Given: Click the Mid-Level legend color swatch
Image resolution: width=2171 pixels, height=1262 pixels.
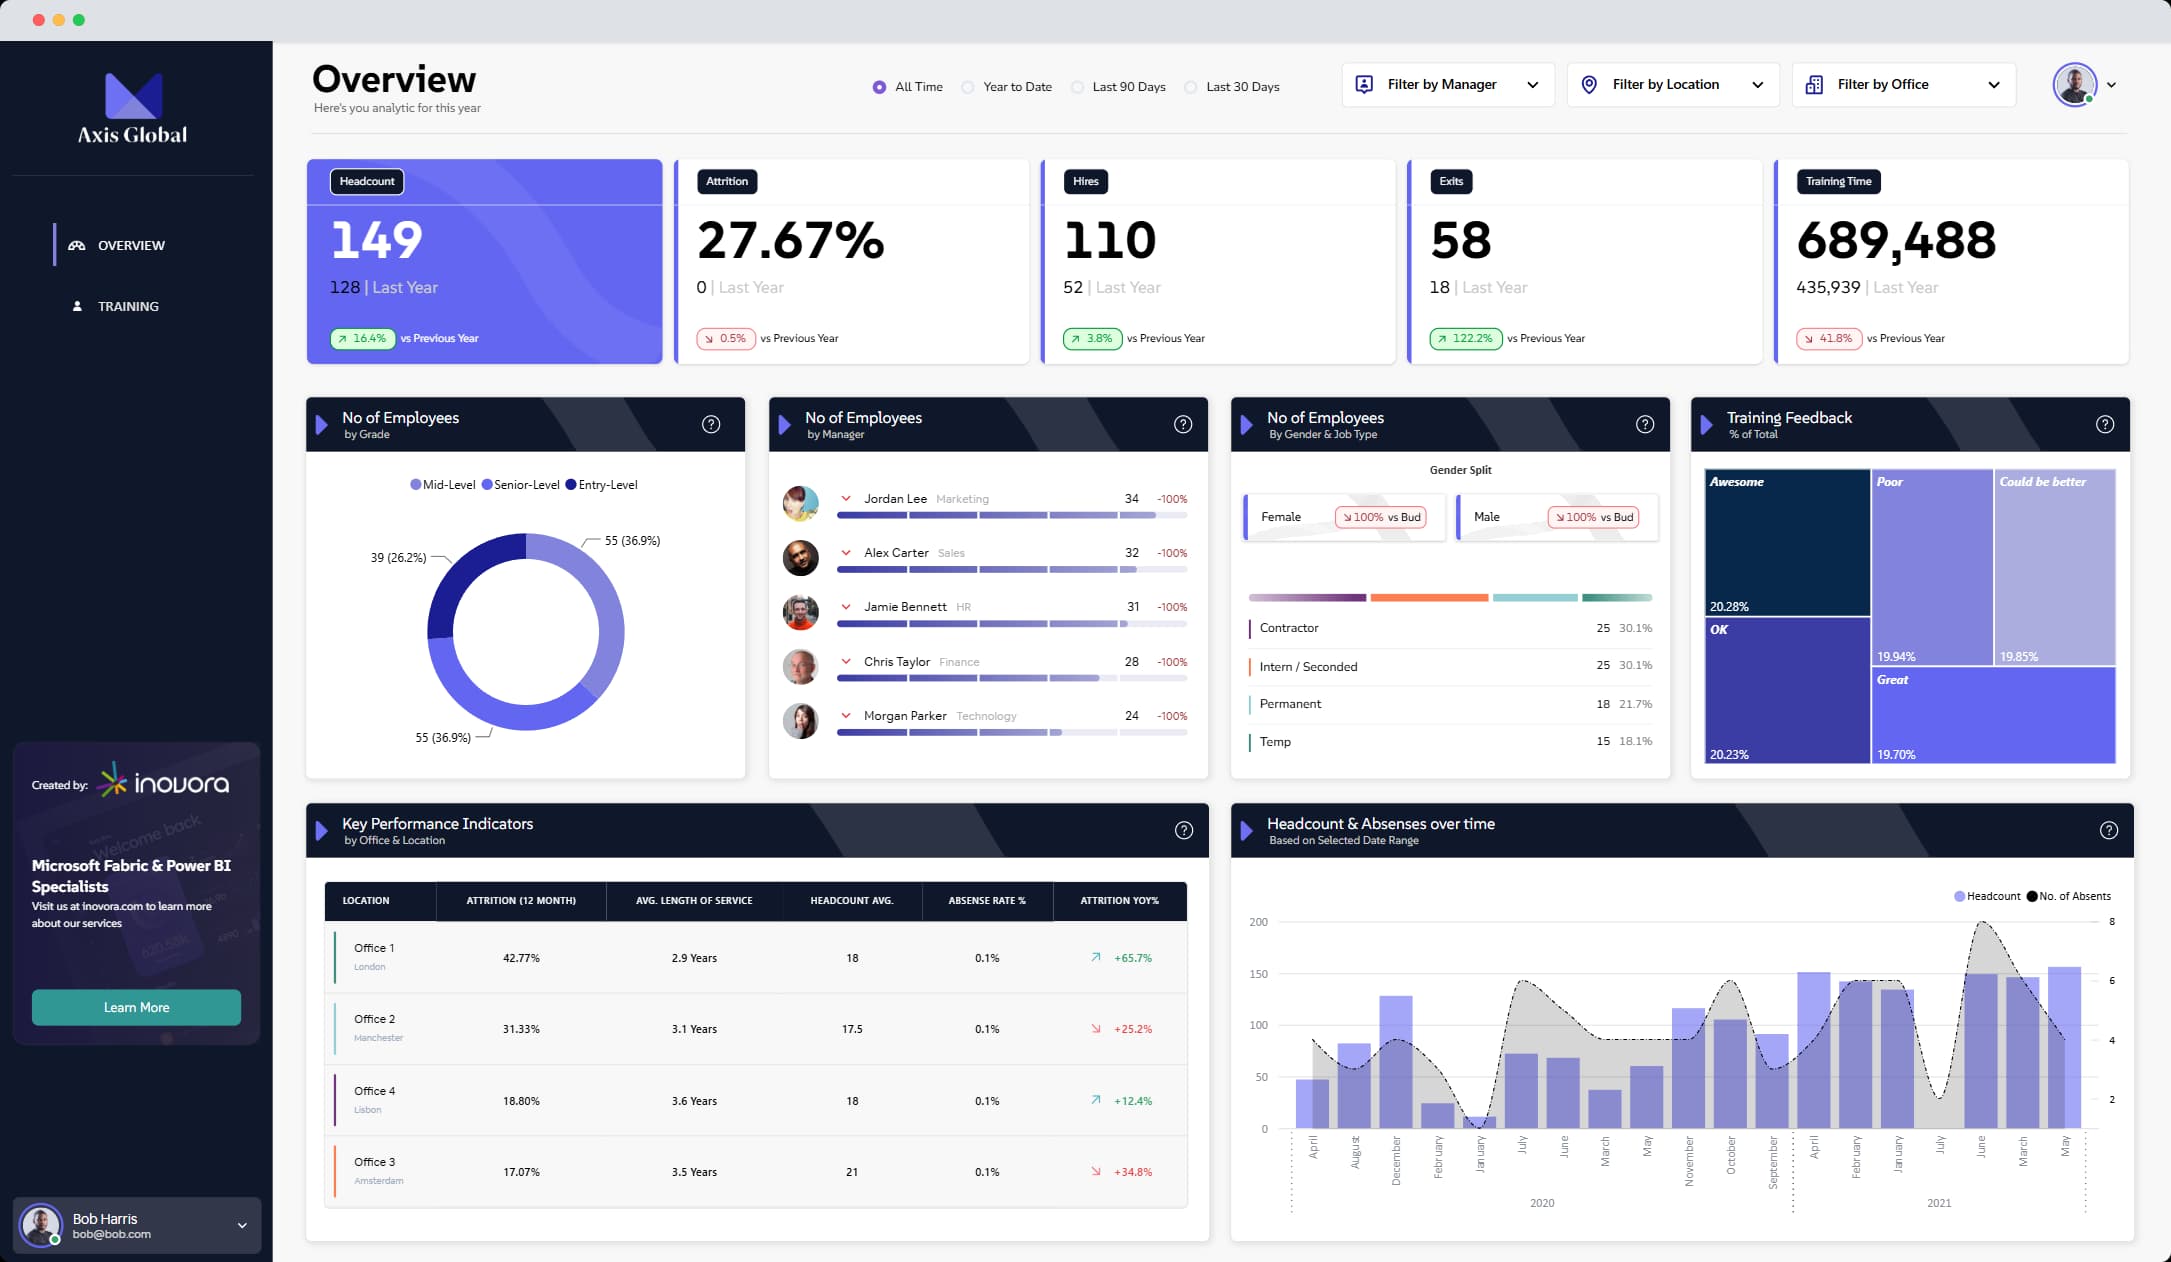Looking at the screenshot, I should (x=414, y=484).
